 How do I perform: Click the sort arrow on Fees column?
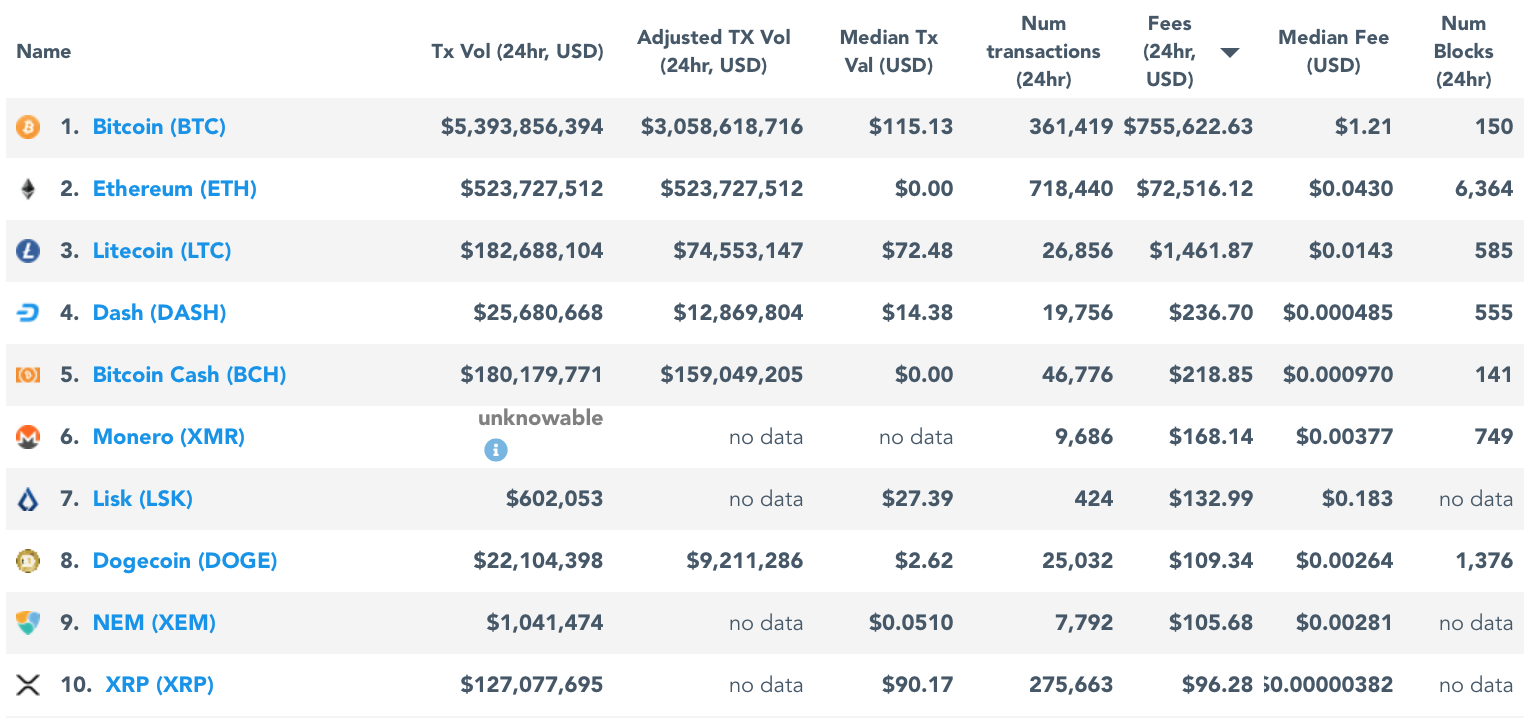tap(1229, 51)
